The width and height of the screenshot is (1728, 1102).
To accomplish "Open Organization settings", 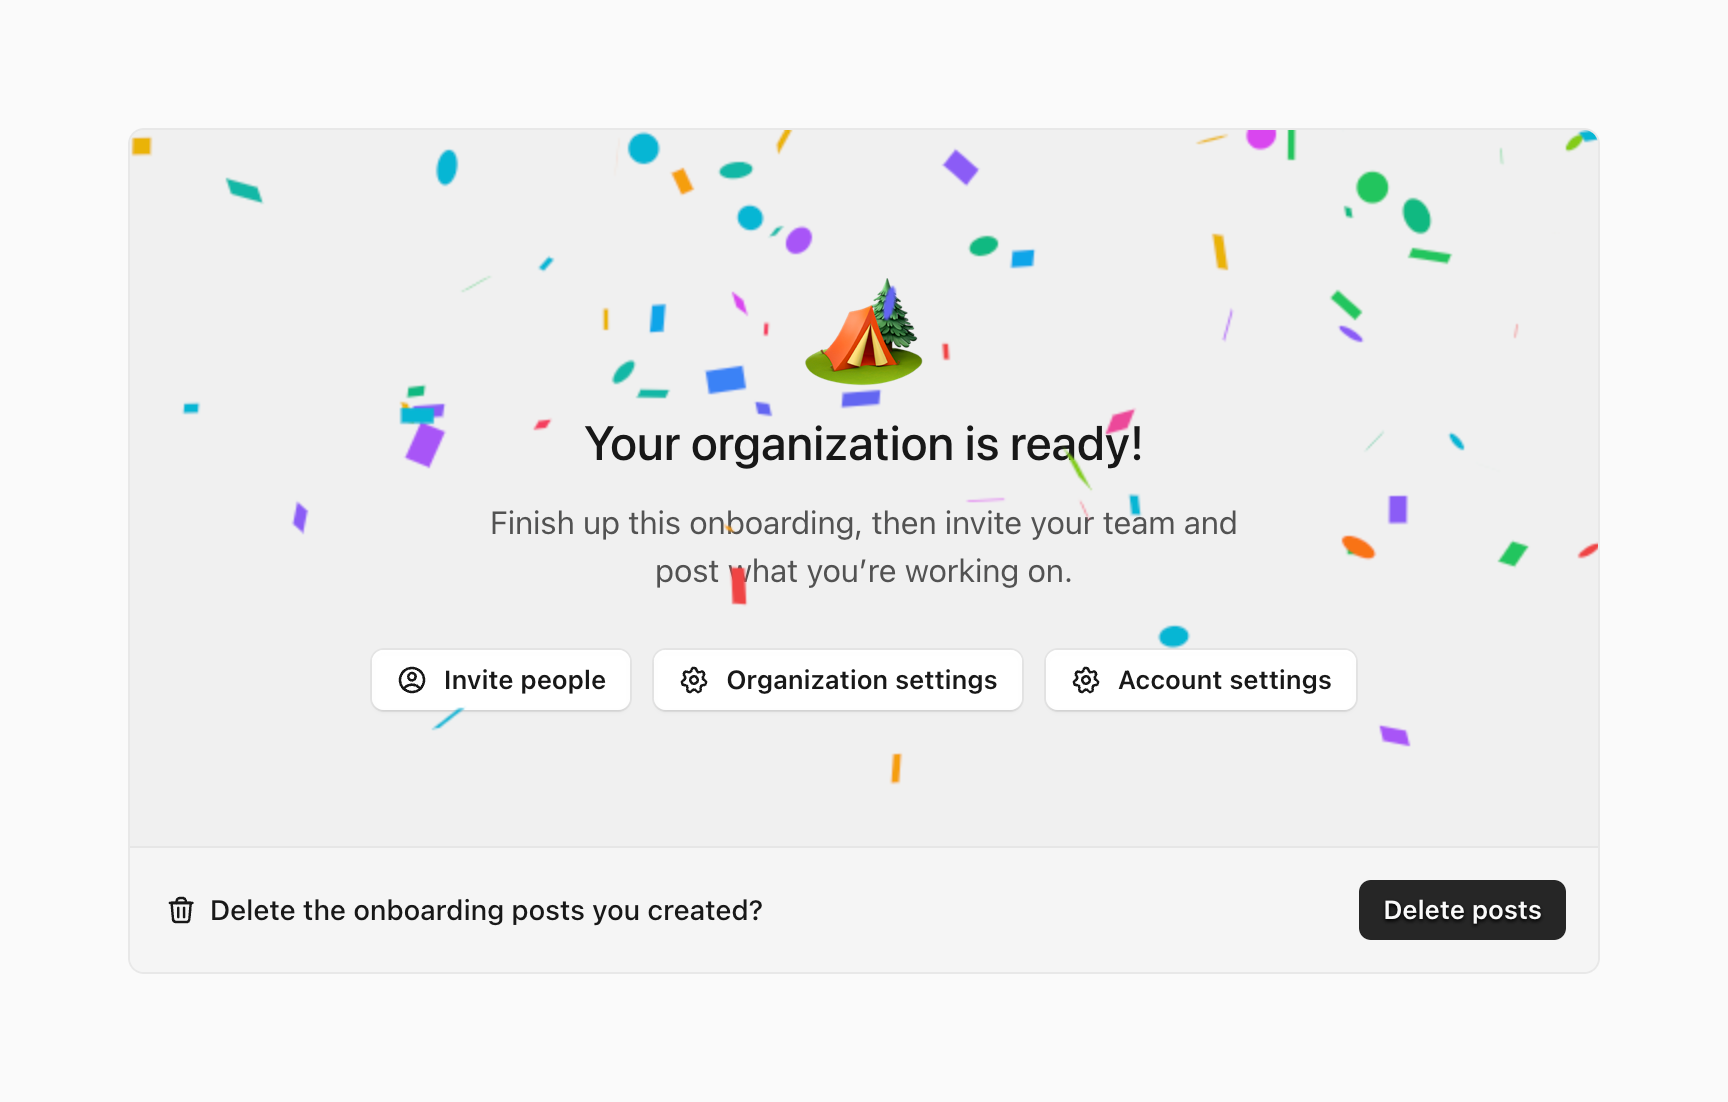I will [x=838, y=680].
